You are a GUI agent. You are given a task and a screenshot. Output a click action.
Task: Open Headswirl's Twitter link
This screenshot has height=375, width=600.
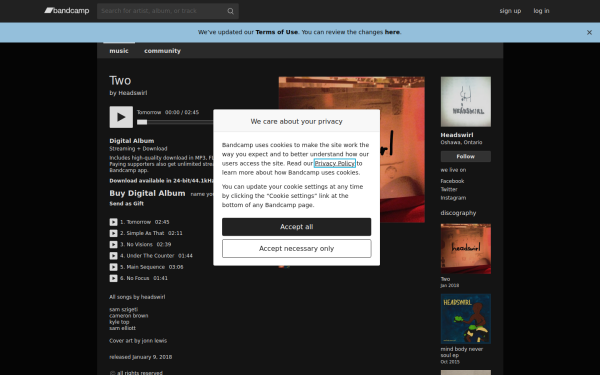[449, 189]
